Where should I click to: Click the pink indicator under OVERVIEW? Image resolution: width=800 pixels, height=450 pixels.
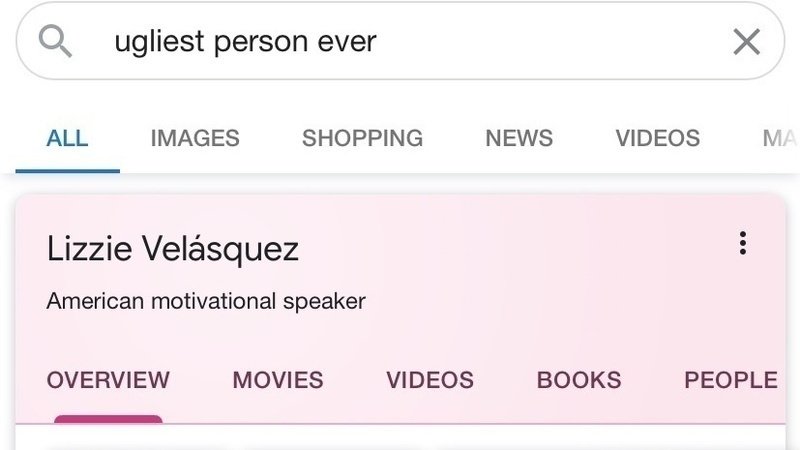[108, 419]
